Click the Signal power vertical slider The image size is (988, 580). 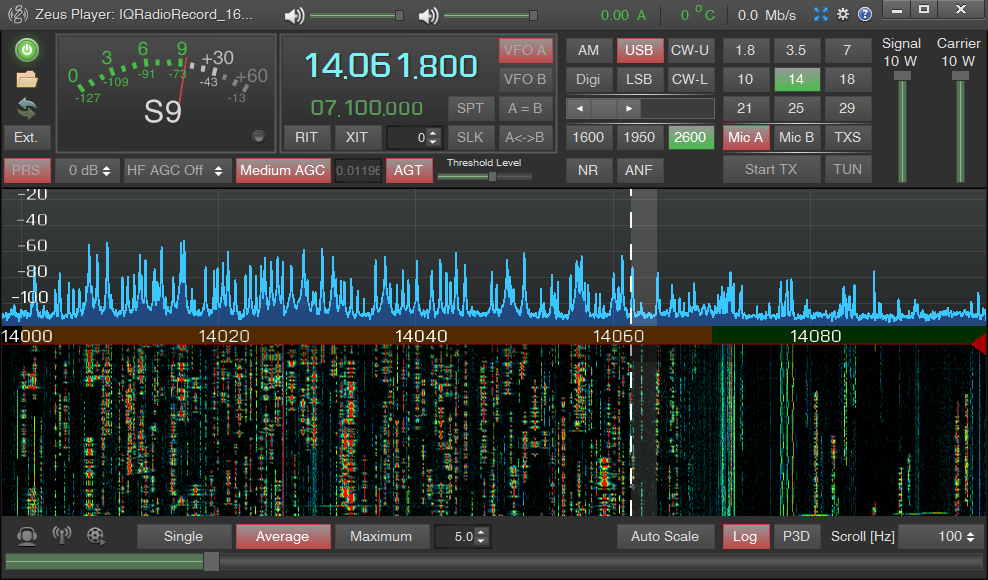coord(903,125)
